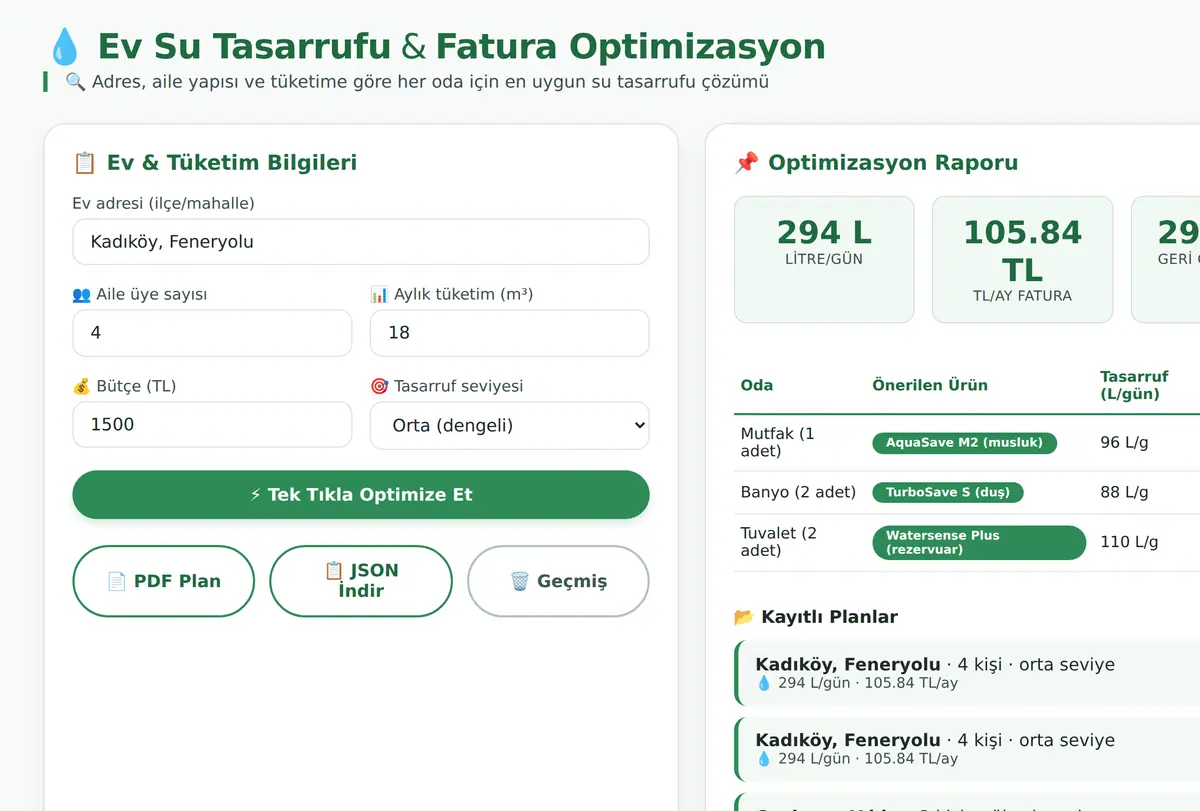
Task: Click the Önerilen Ürün column header
Action: 930,386
